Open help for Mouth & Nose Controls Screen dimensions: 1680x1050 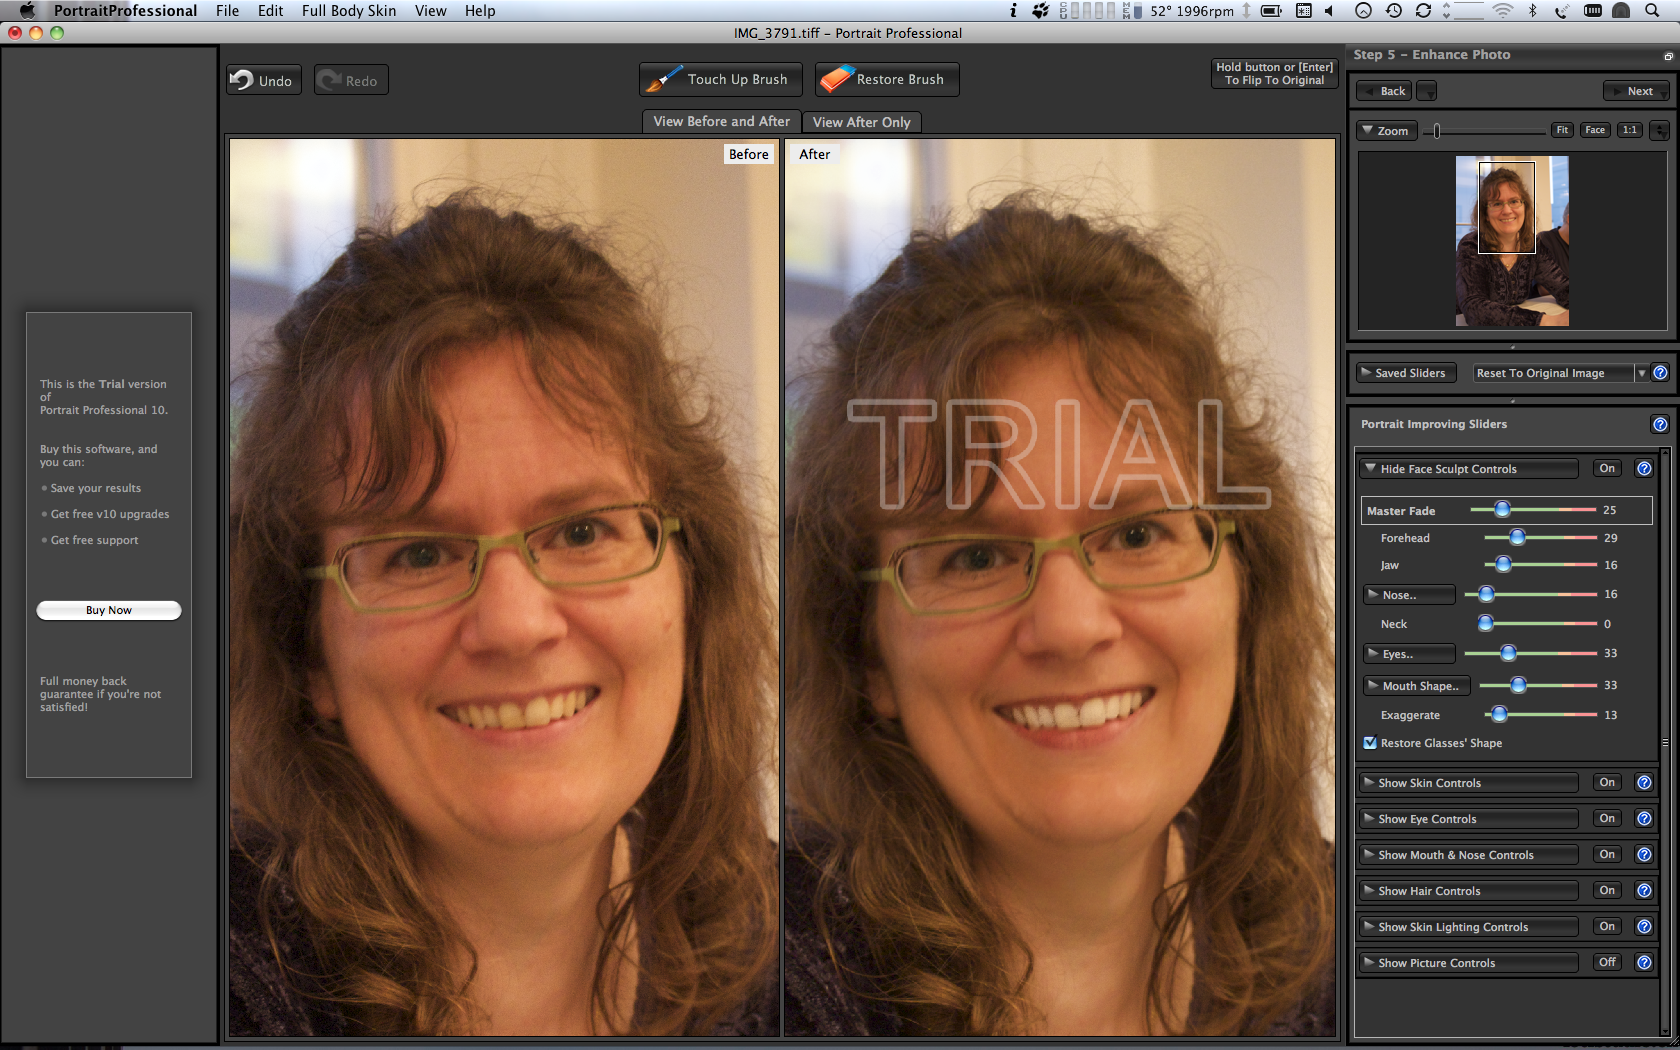(x=1644, y=854)
